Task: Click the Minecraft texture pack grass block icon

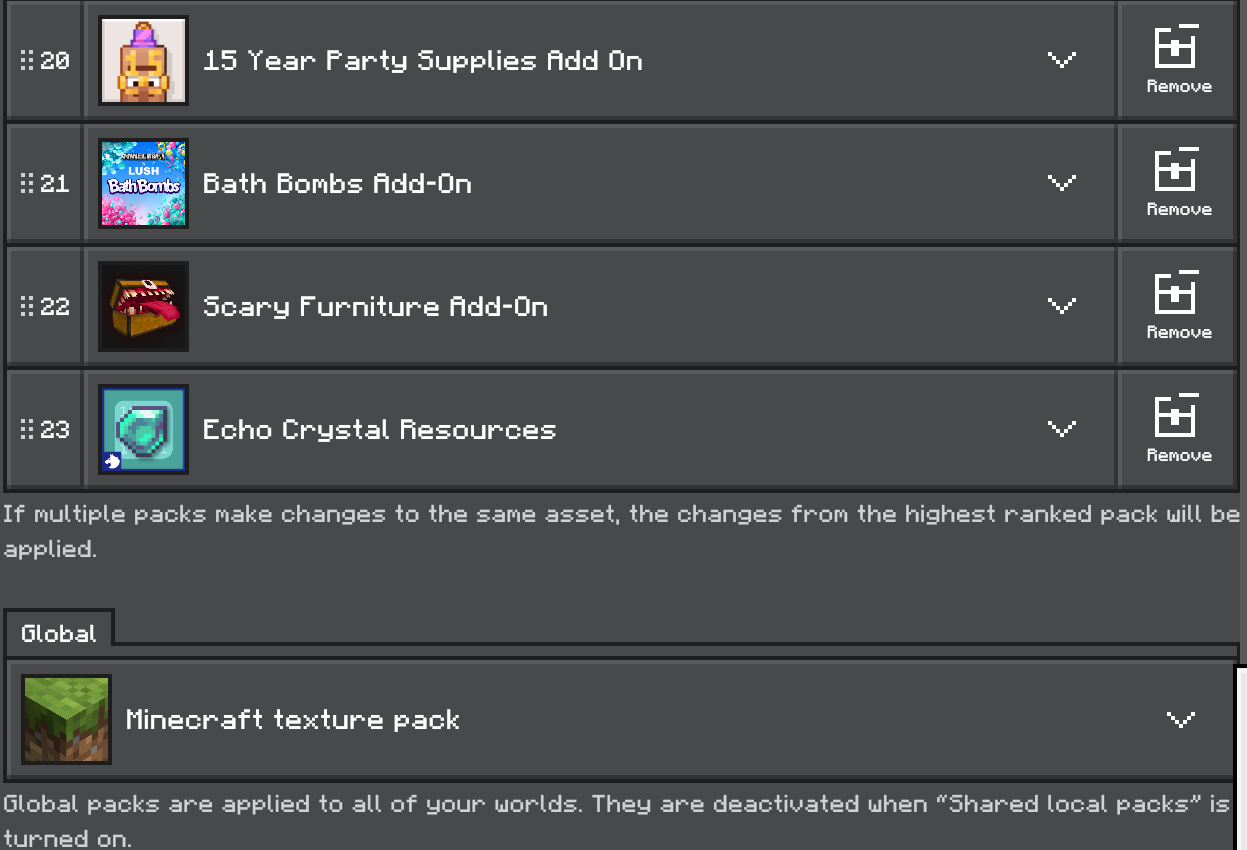Action: click(x=66, y=719)
